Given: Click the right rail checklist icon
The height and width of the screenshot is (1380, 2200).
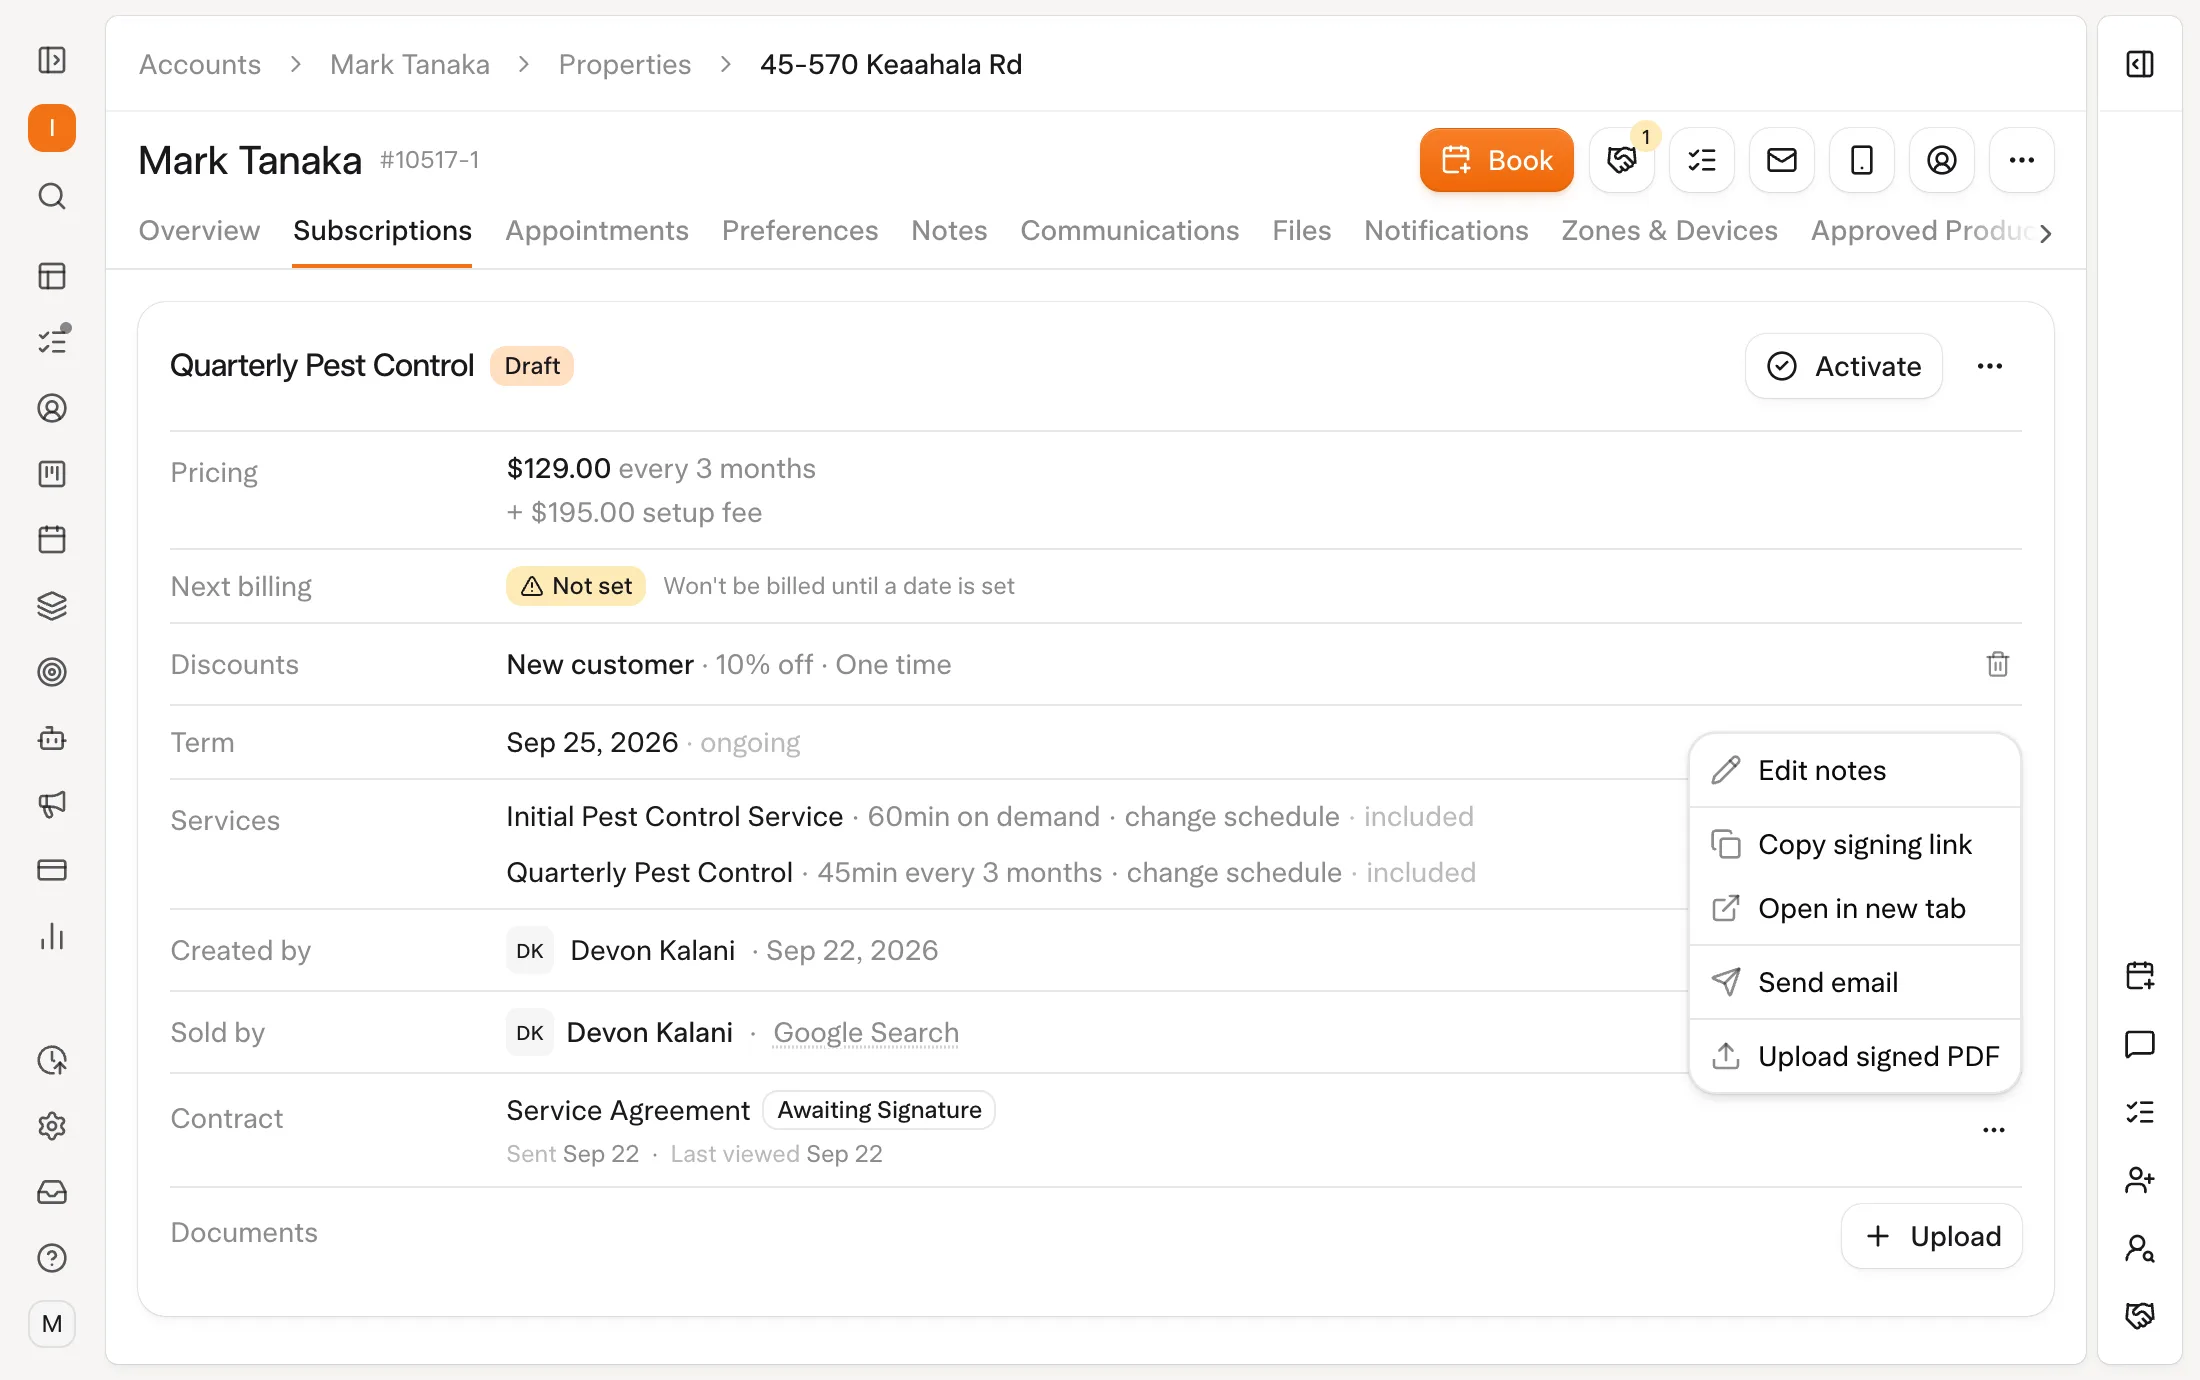Looking at the screenshot, I should tap(2140, 1112).
